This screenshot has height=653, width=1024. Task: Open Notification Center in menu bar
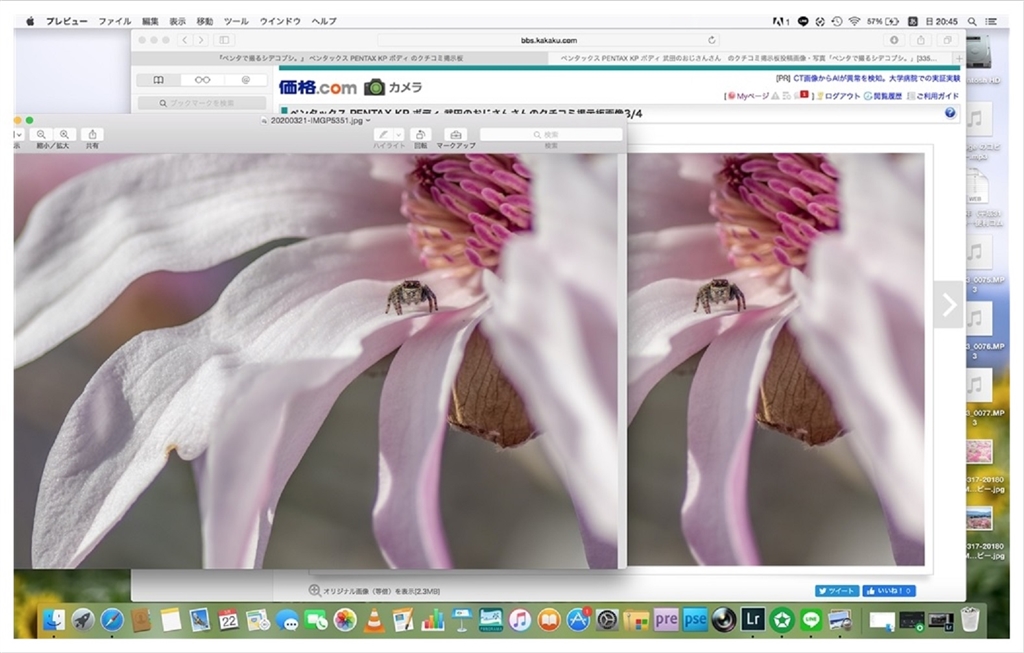click(991, 22)
